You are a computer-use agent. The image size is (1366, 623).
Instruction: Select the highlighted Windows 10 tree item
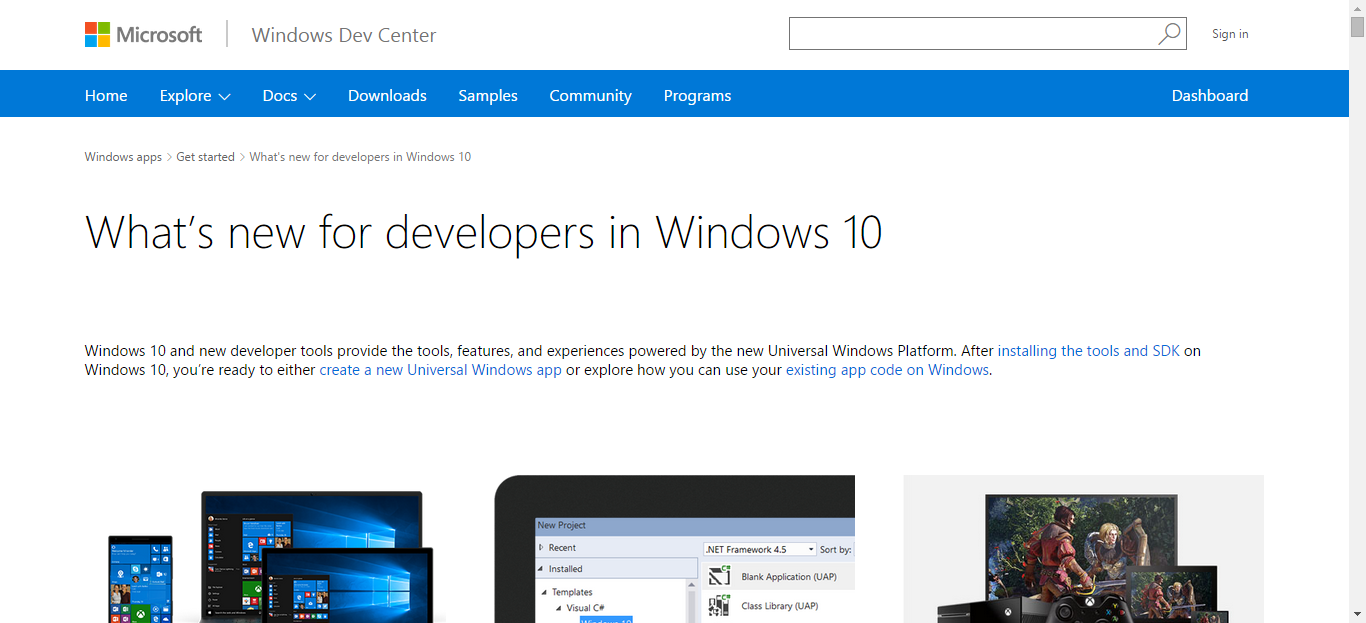605,620
